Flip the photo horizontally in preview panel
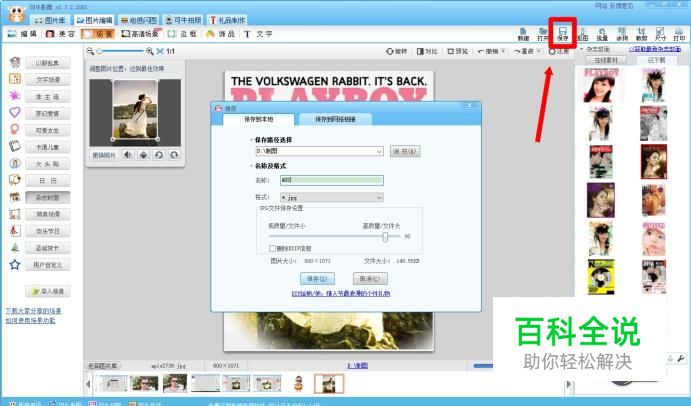This screenshot has width=691, height=406. 128,155
